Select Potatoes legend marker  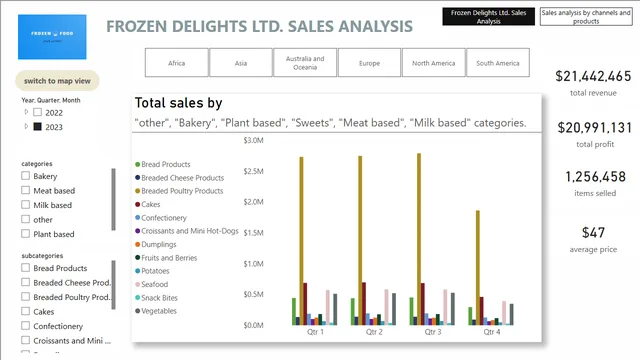(x=138, y=271)
